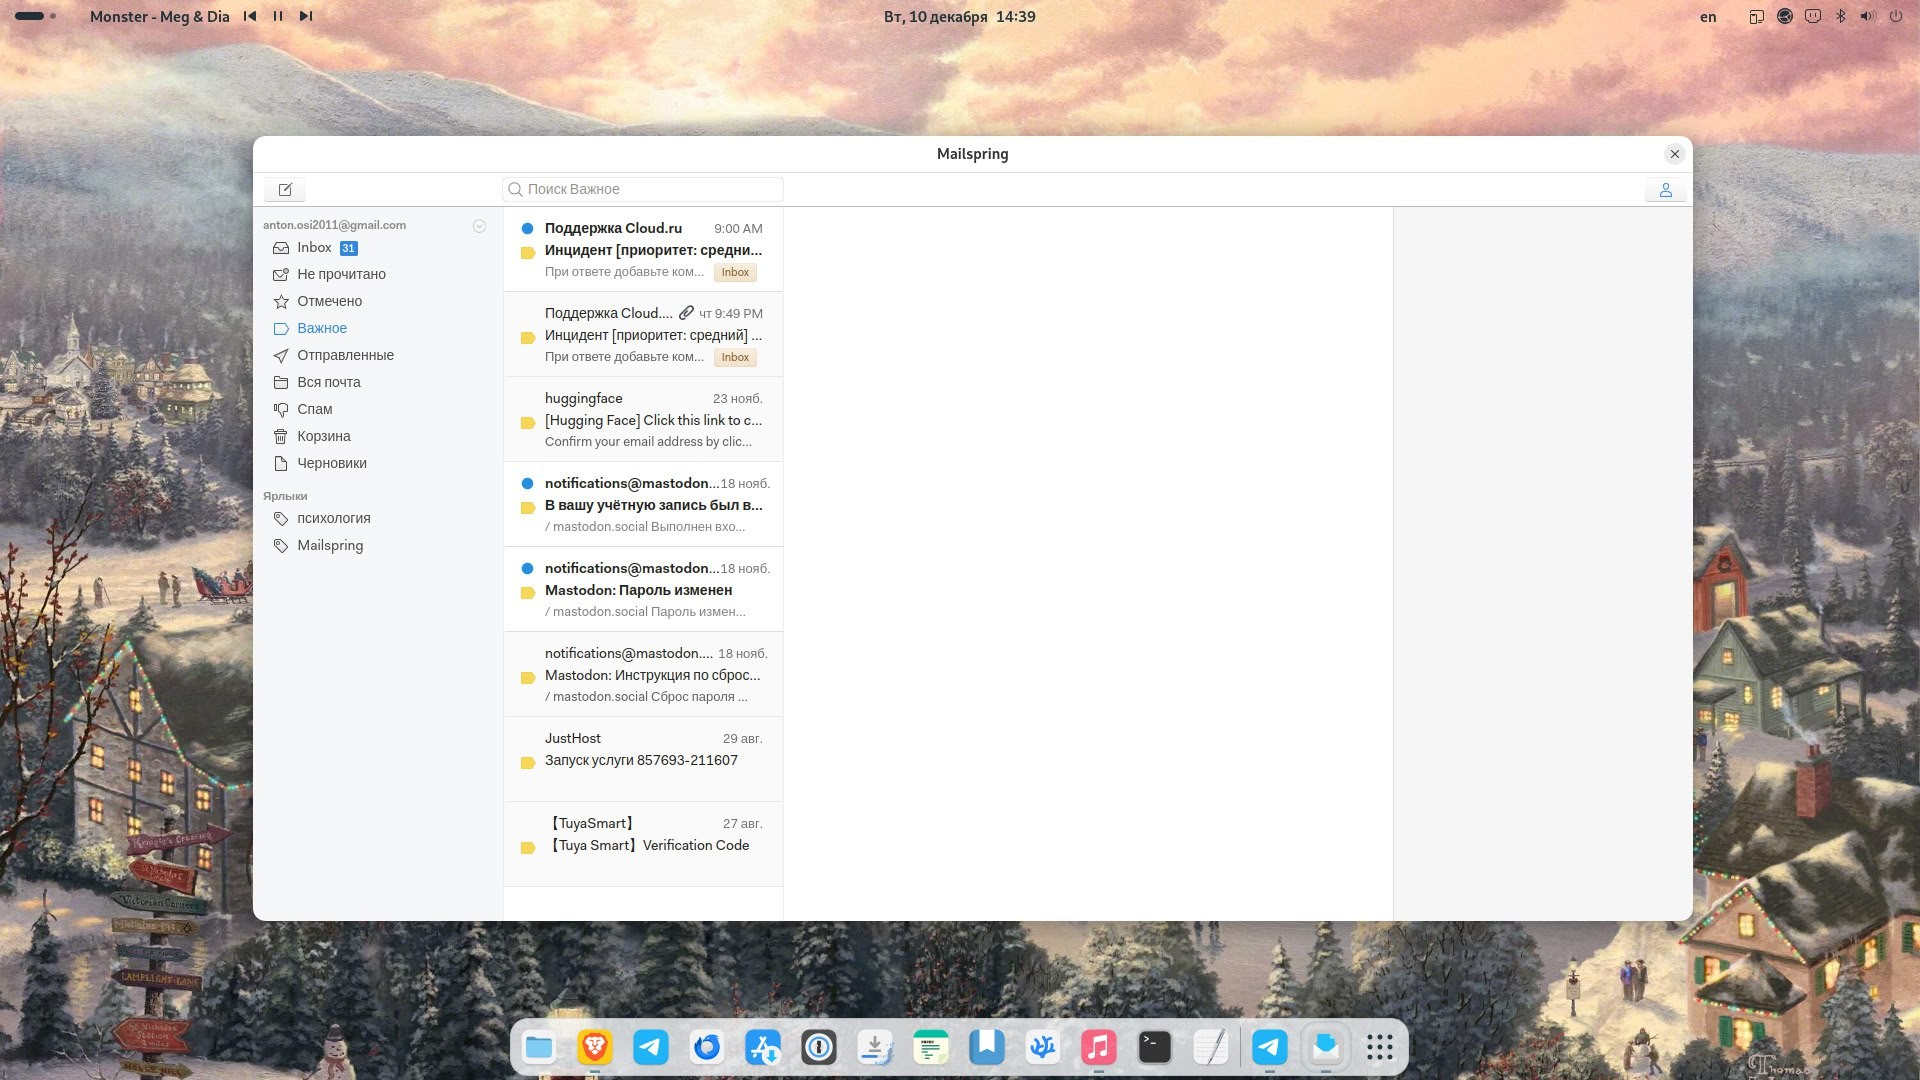Pause the Monster - Meg & Dia track
The width and height of the screenshot is (1920, 1080).
tap(278, 16)
